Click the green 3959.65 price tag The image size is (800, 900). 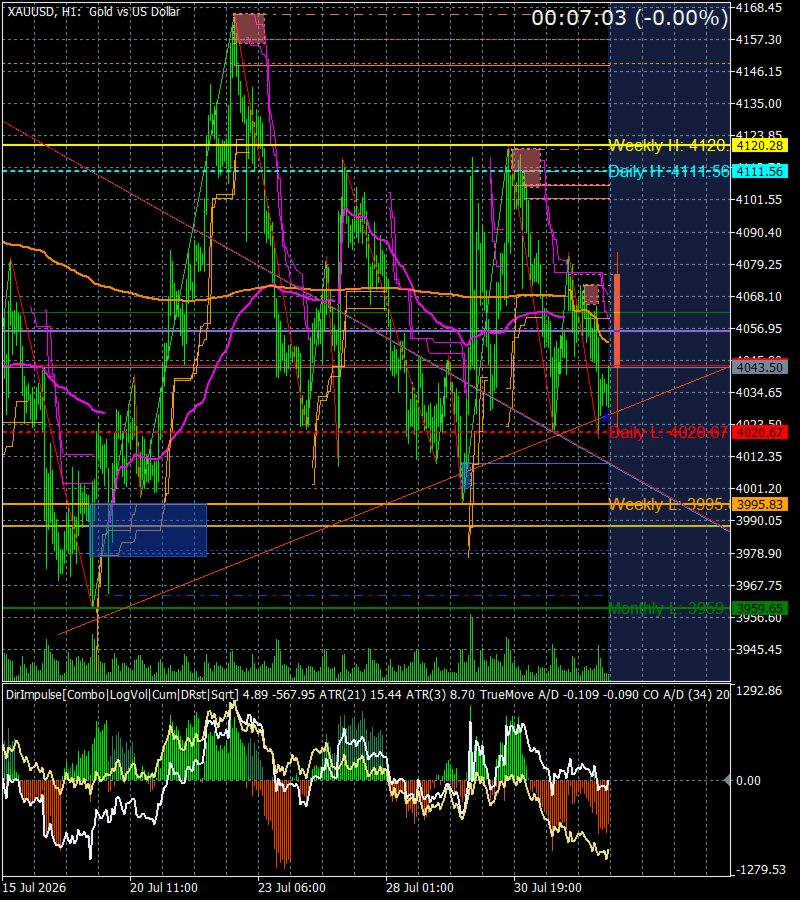coord(760,608)
